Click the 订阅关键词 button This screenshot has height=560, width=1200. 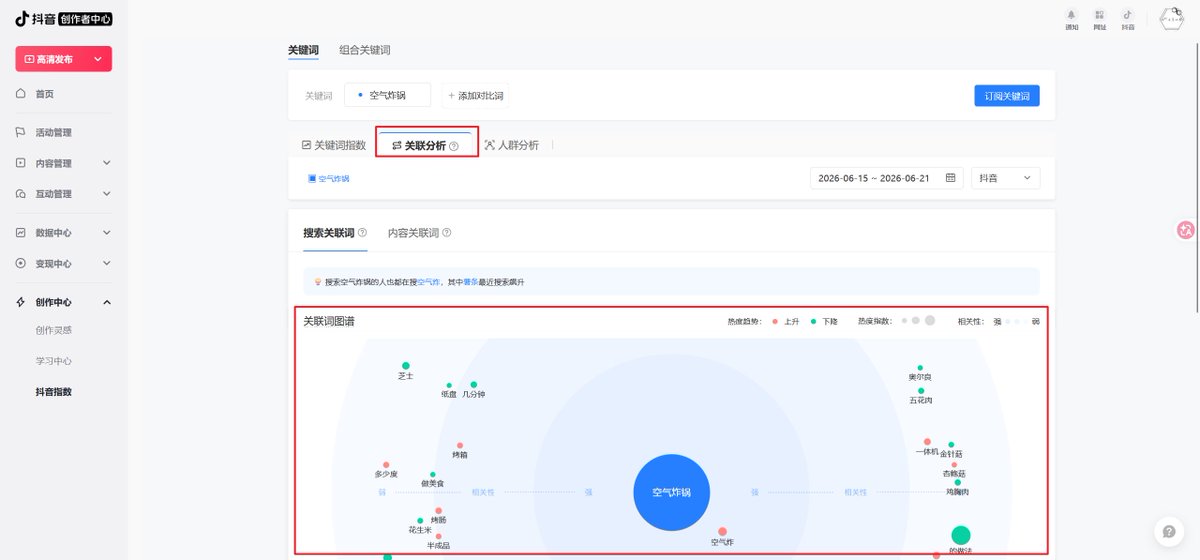point(1007,95)
